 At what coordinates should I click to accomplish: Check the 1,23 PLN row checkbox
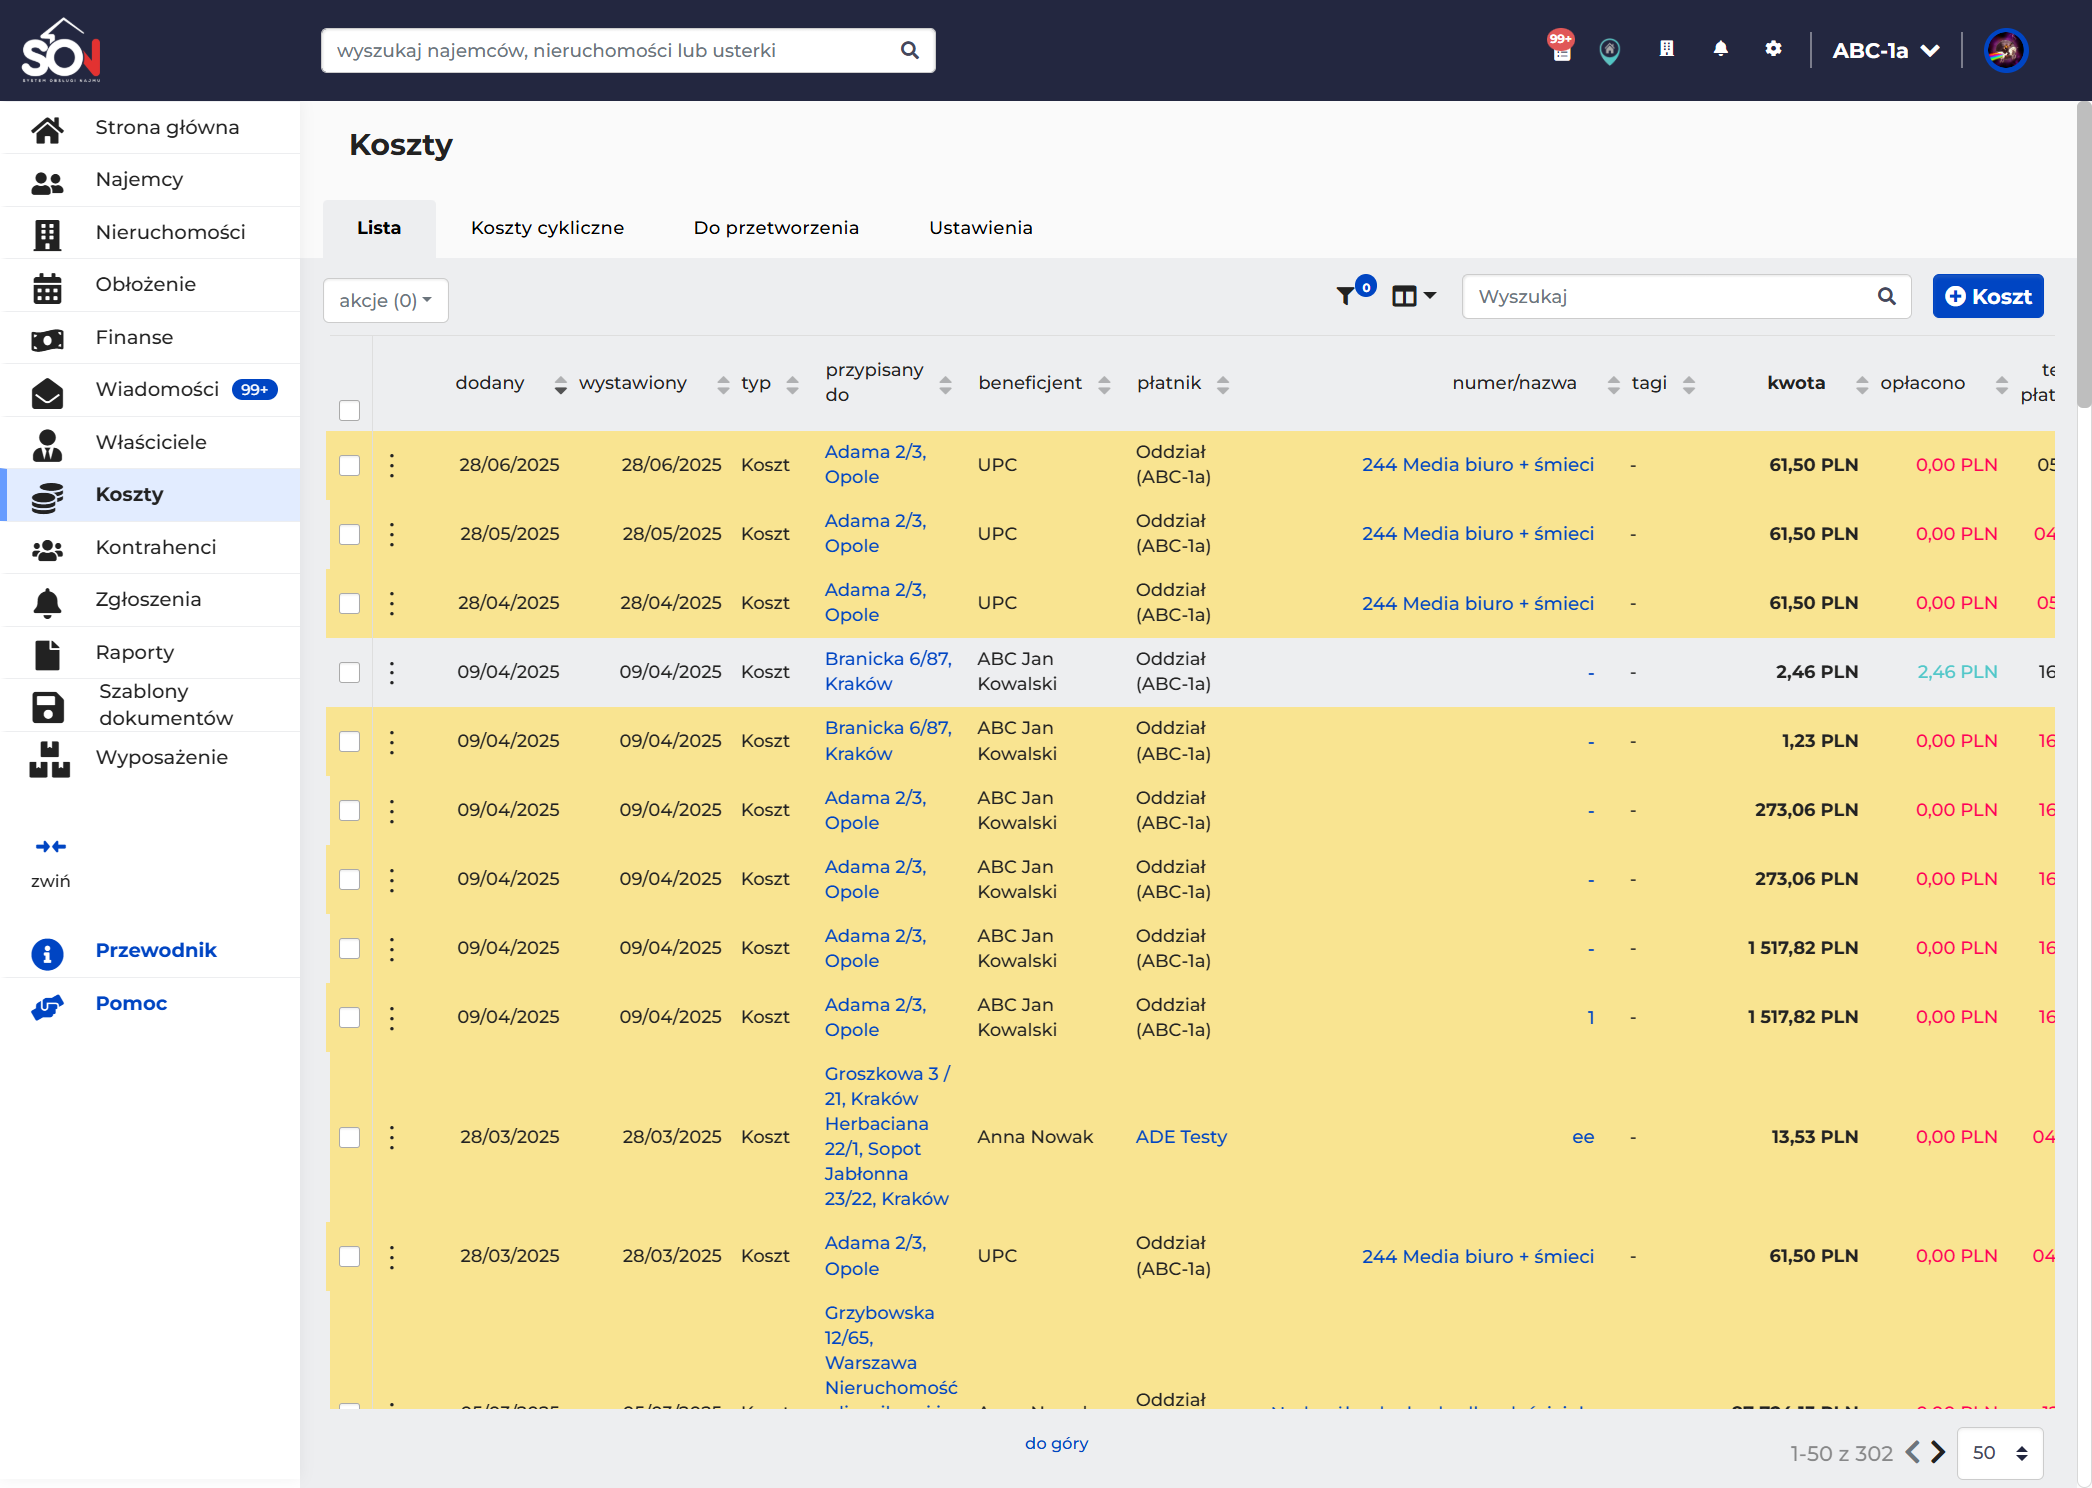349,741
